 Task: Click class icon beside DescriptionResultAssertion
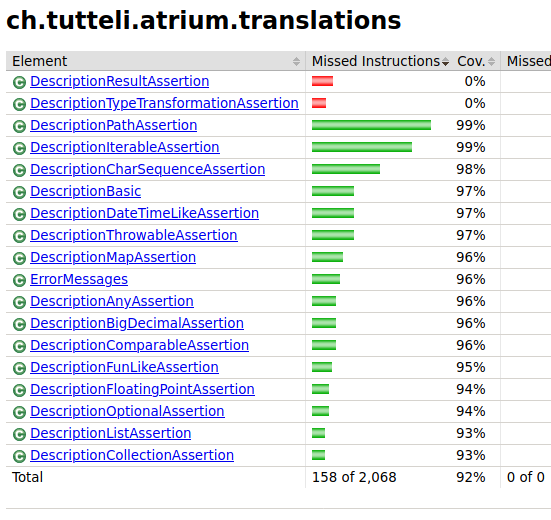(x=19, y=82)
